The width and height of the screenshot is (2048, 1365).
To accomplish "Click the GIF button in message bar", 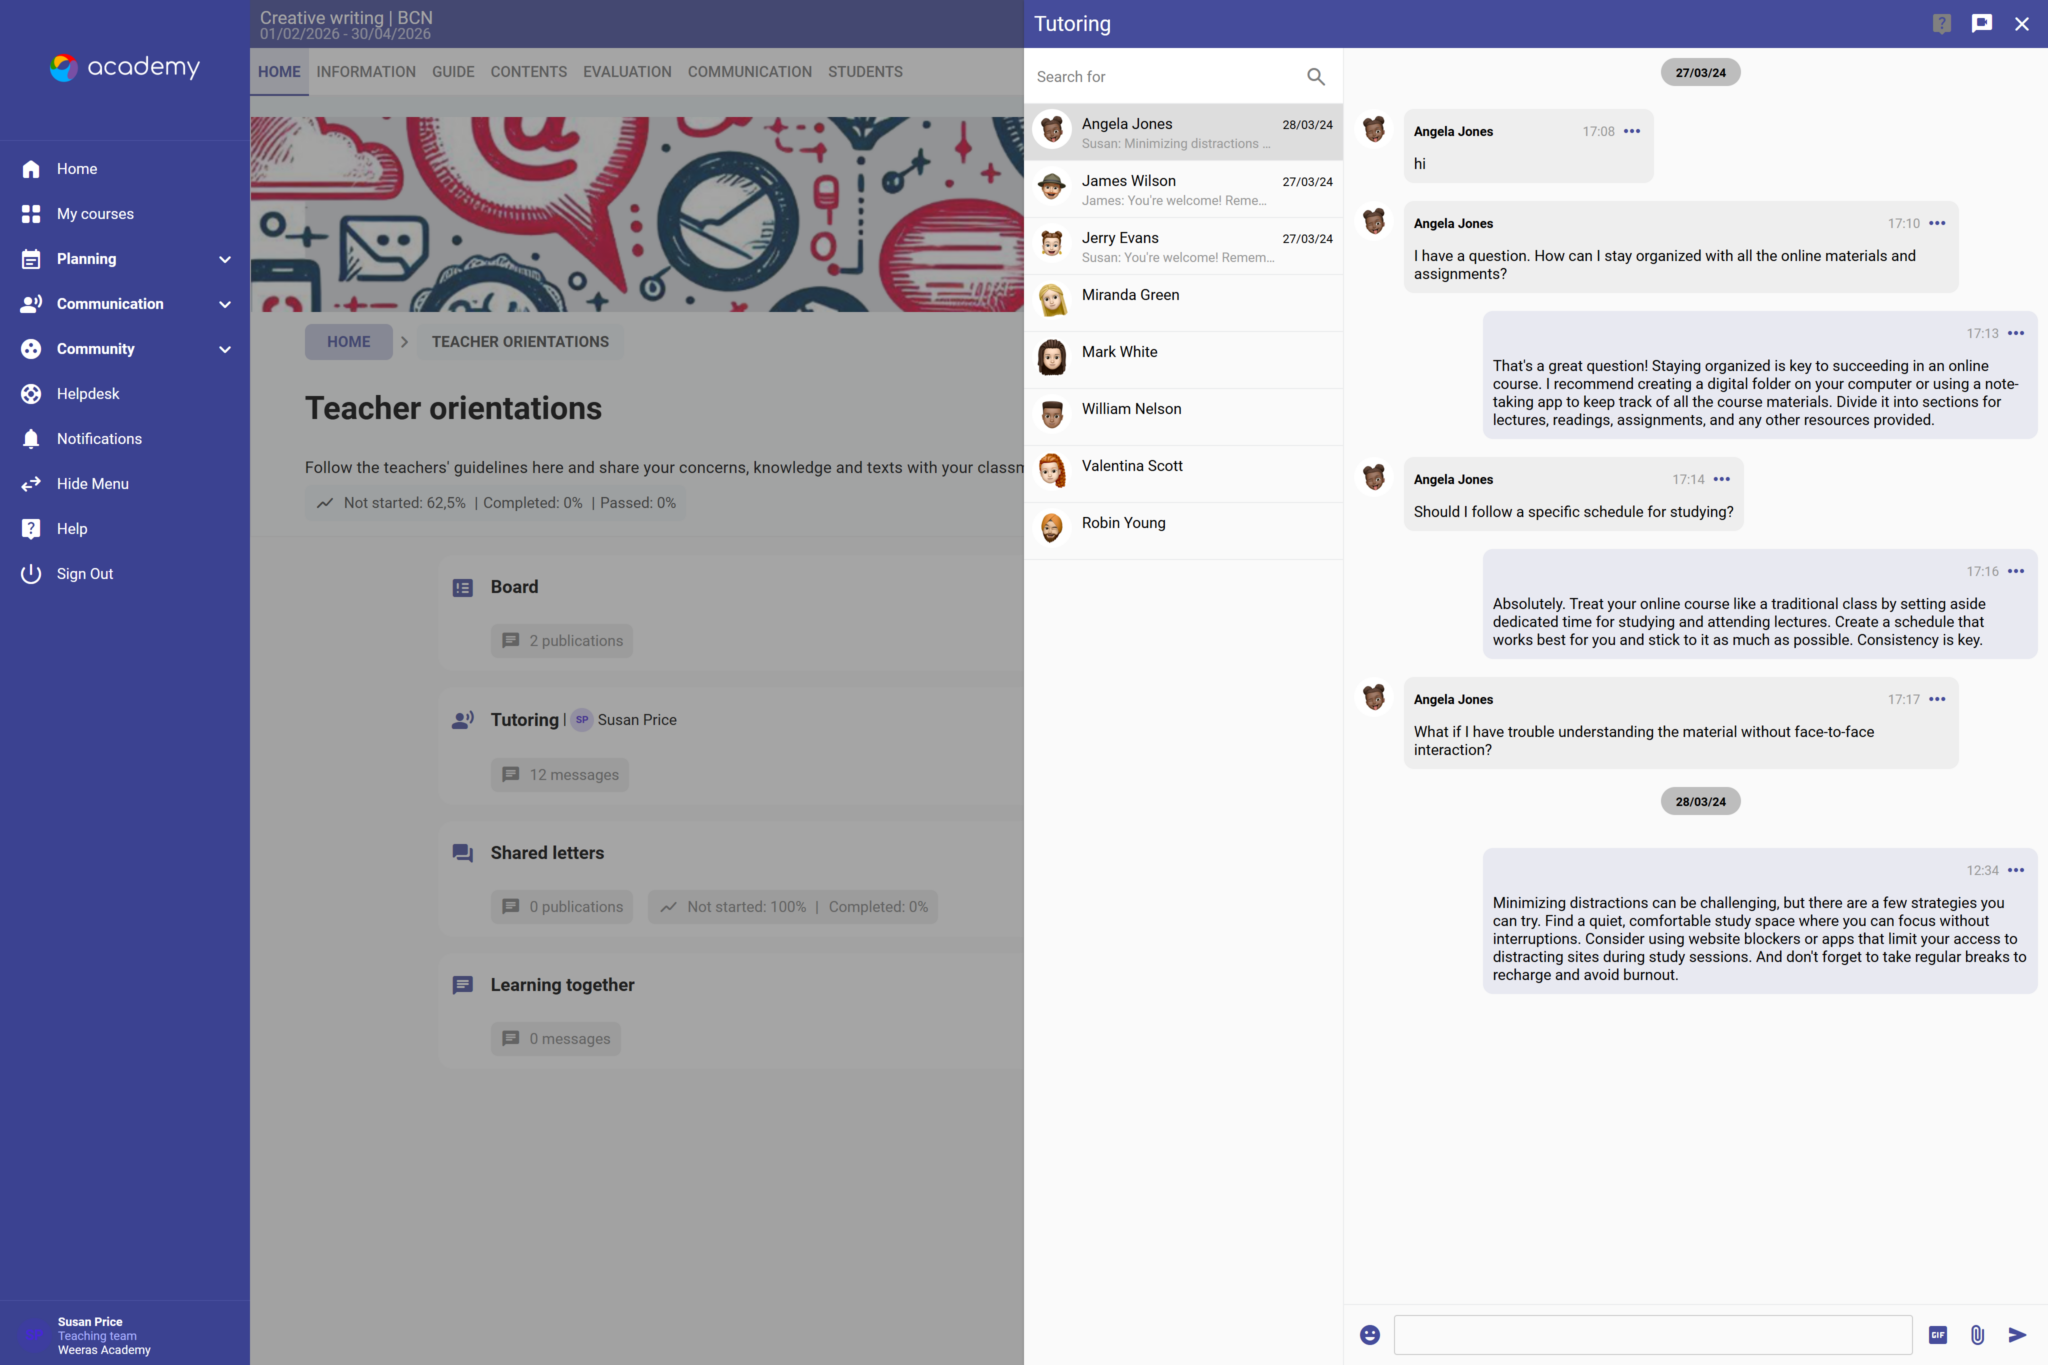I will click(1938, 1335).
